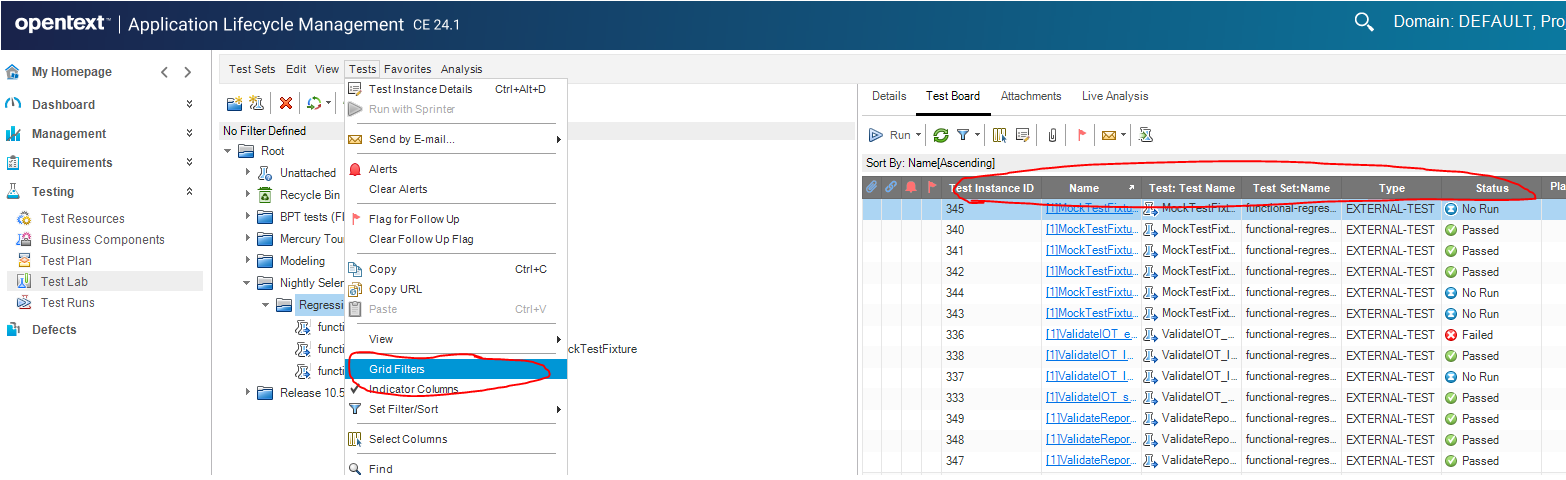Click the green Refresh icon in Test Board

(x=940, y=135)
